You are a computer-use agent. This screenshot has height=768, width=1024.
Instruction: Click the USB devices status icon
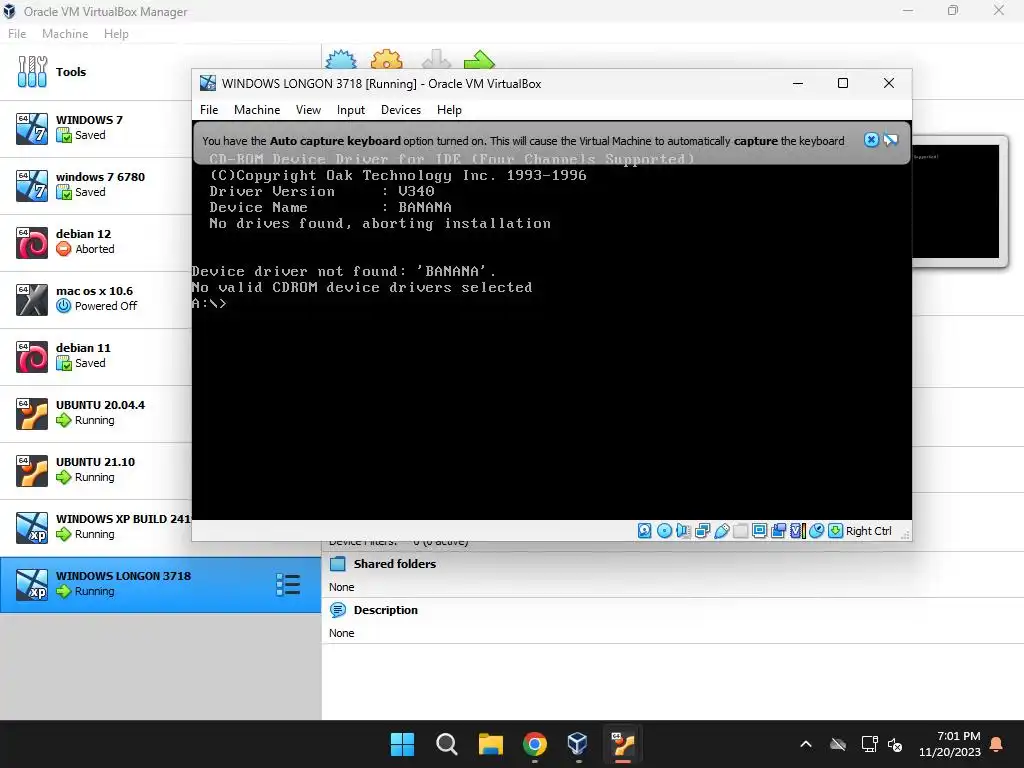pos(722,531)
